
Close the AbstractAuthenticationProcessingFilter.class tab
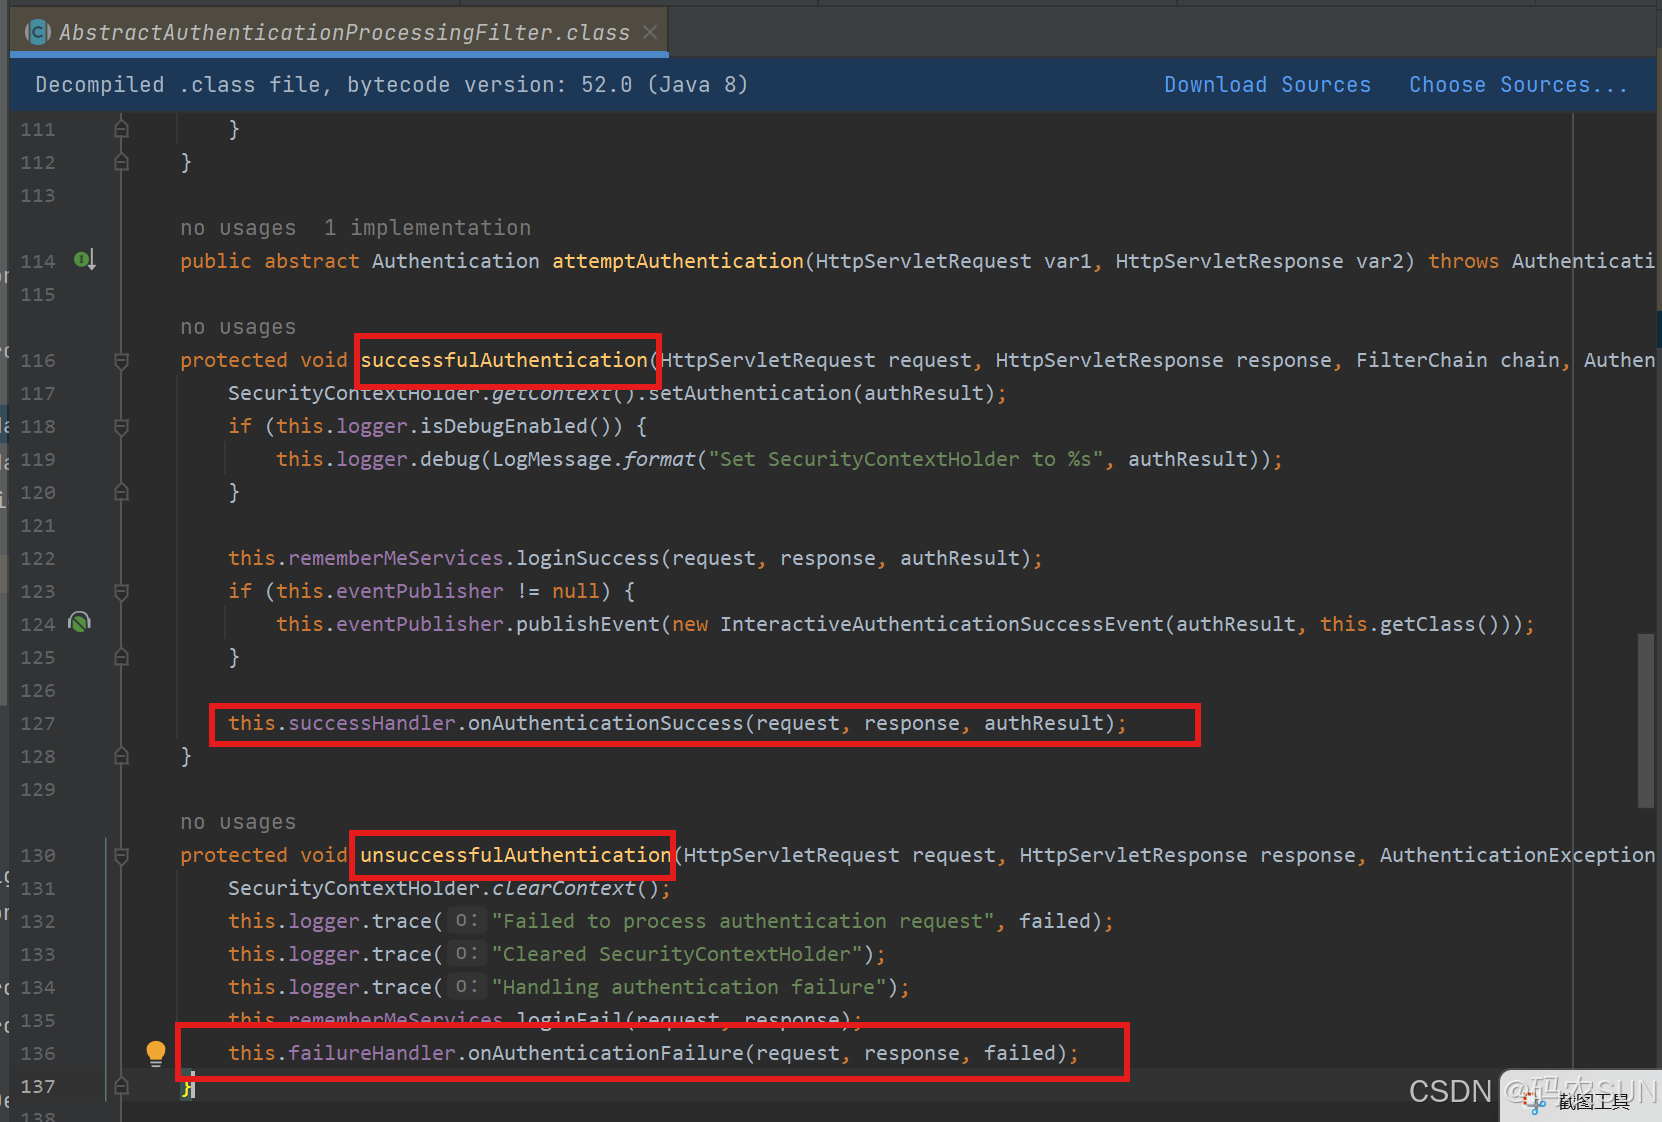click(650, 32)
